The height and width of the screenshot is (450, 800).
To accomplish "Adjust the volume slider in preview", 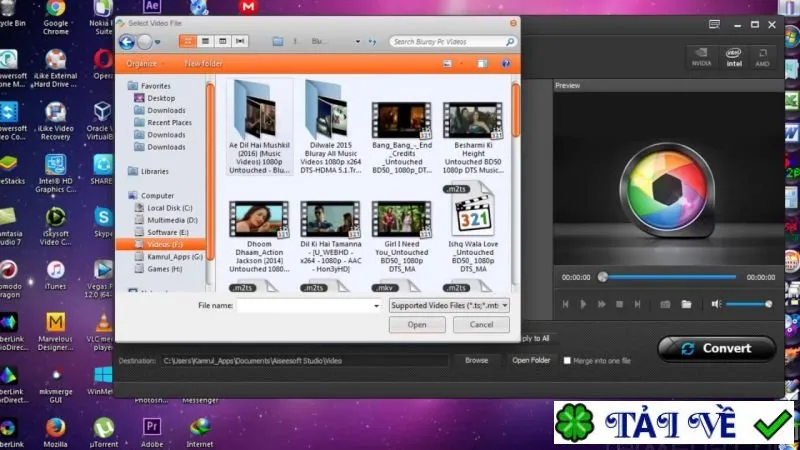I will tap(747, 304).
